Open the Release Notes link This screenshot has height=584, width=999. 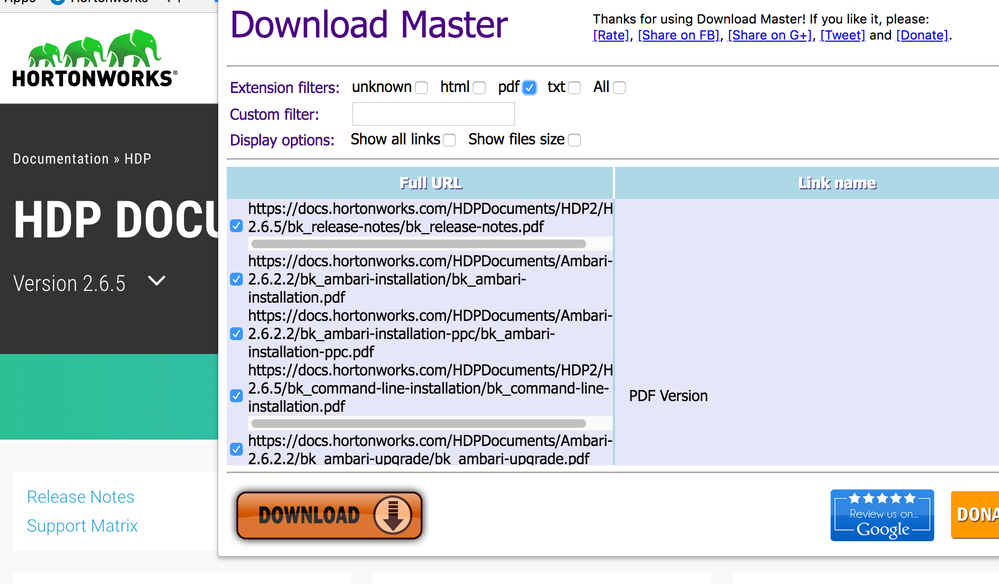(80, 497)
